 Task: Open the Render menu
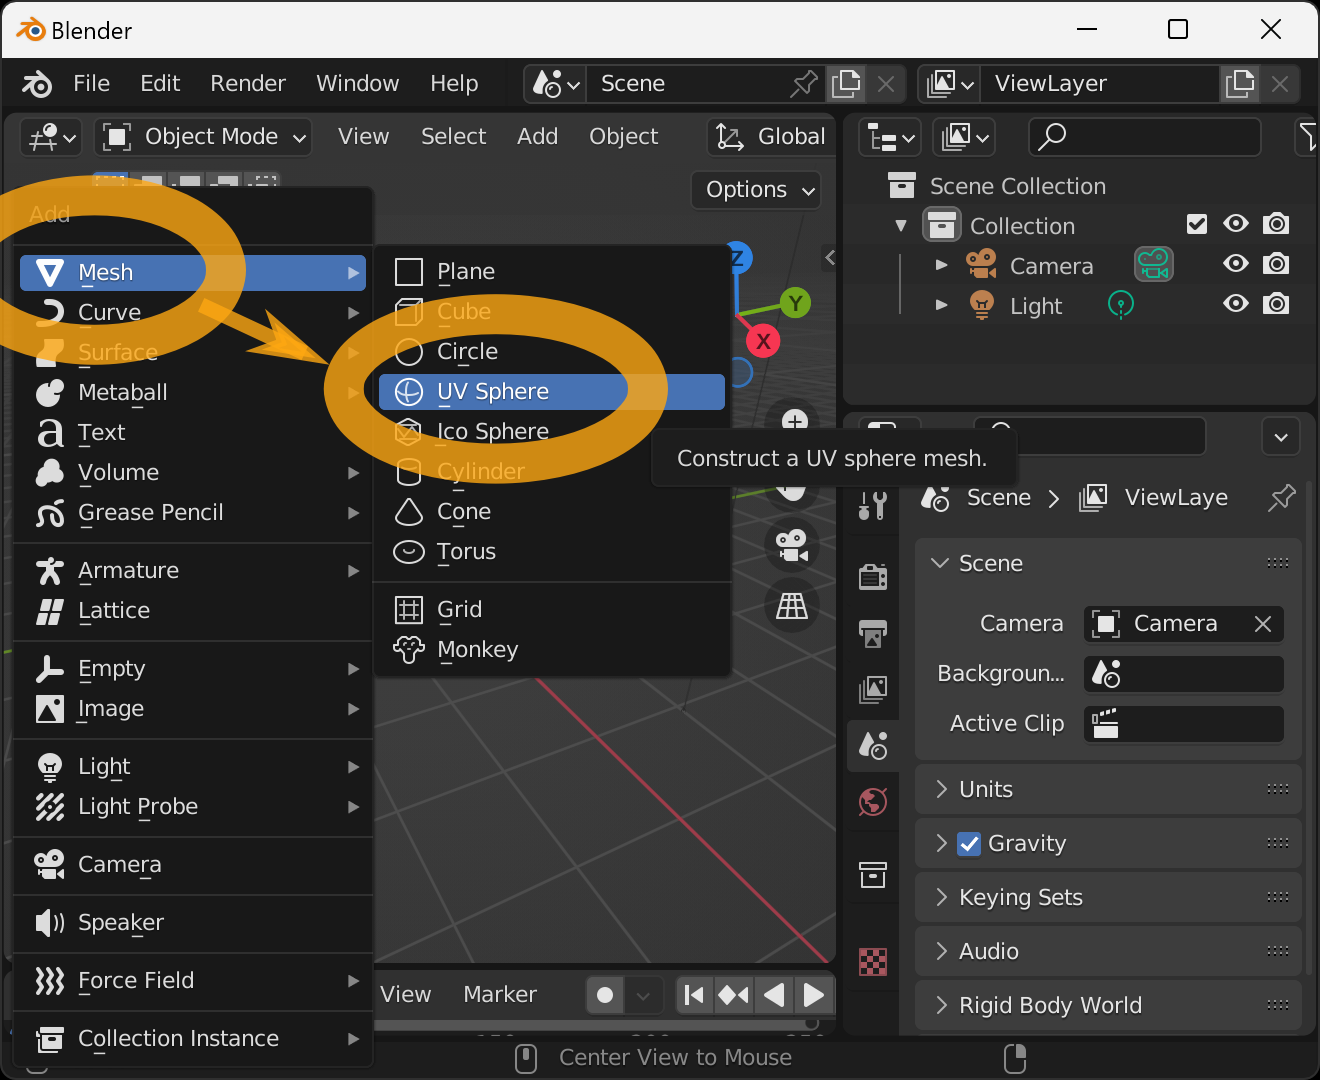(248, 84)
